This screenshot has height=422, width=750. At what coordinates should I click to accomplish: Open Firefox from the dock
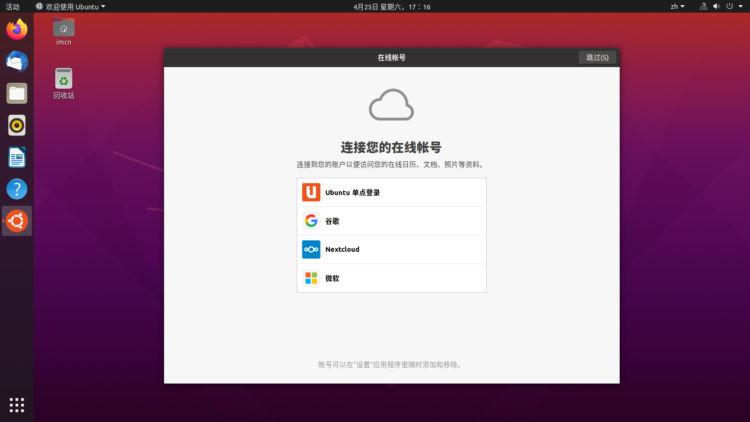point(17,29)
